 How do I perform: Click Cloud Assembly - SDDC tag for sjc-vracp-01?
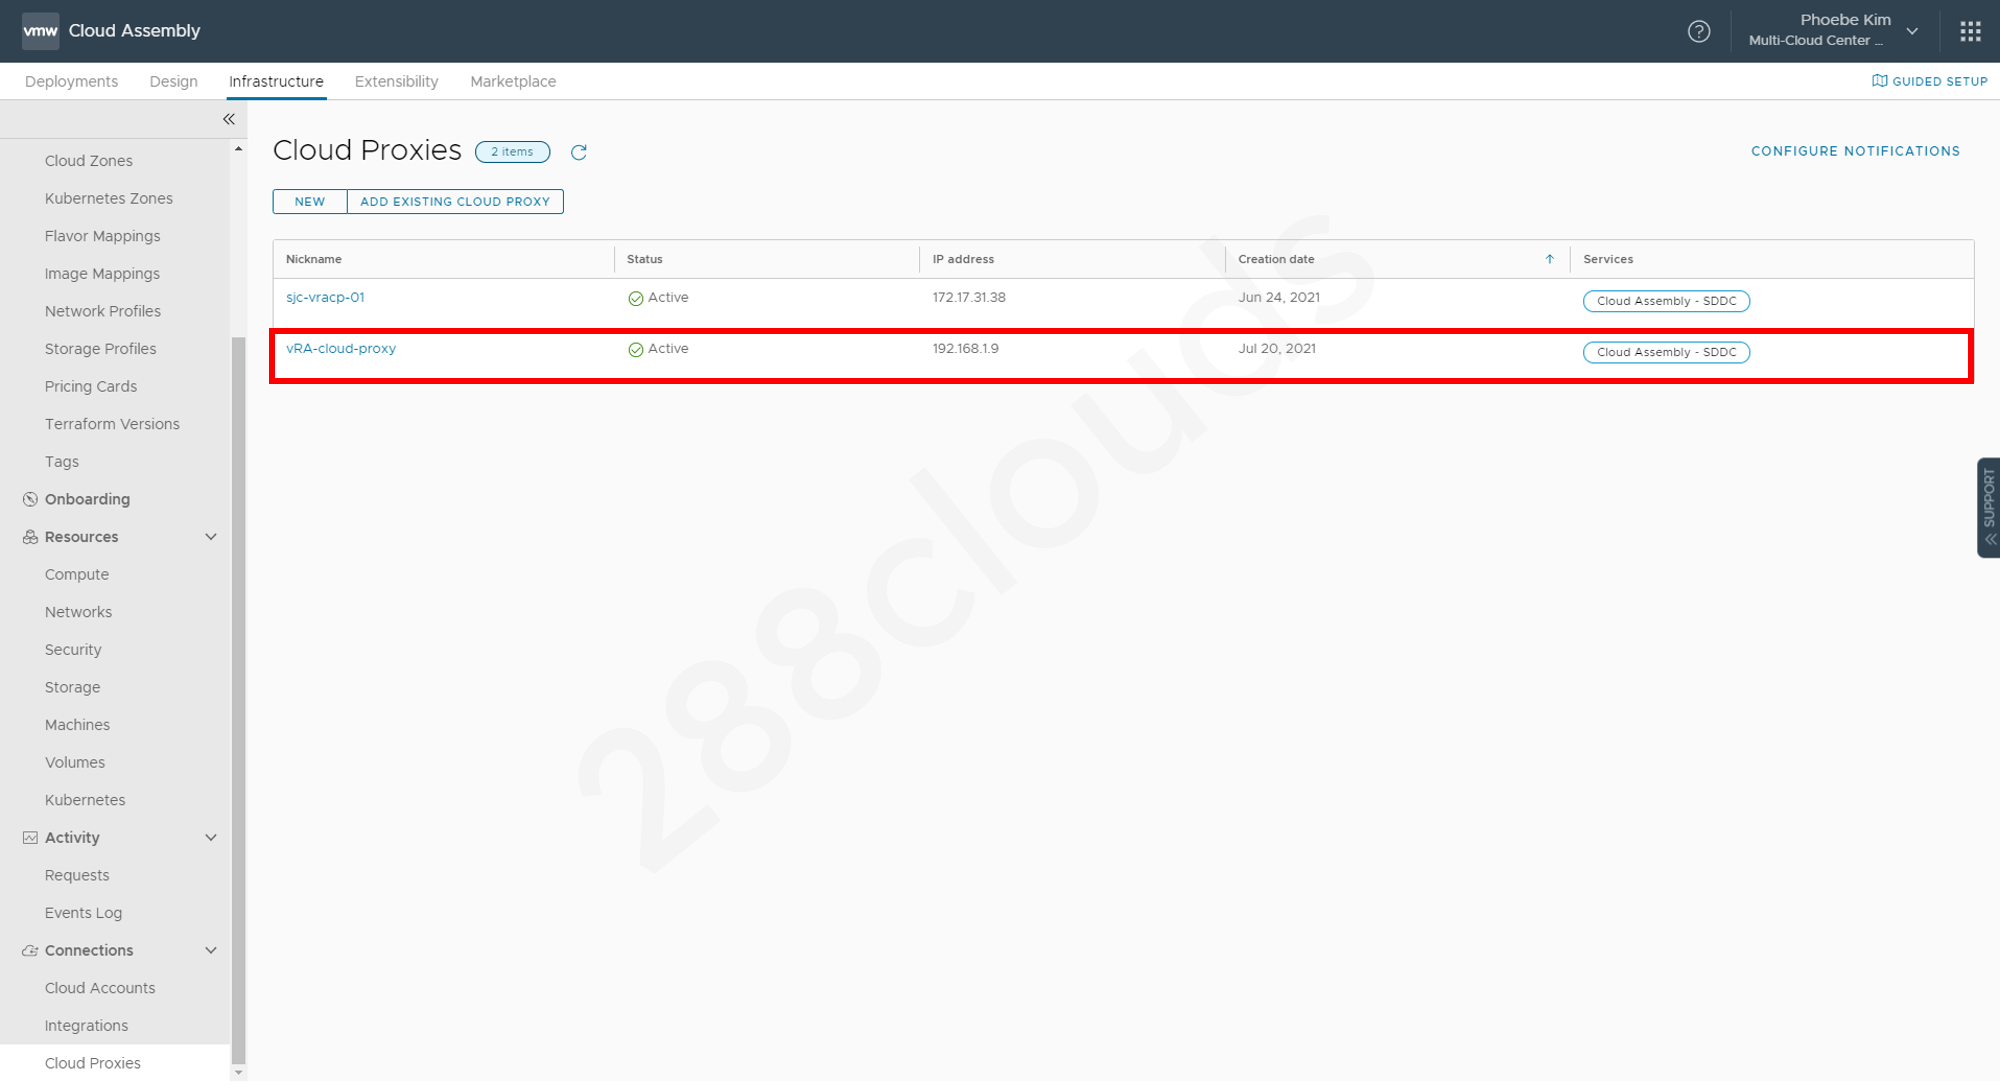tap(1666, 301)
